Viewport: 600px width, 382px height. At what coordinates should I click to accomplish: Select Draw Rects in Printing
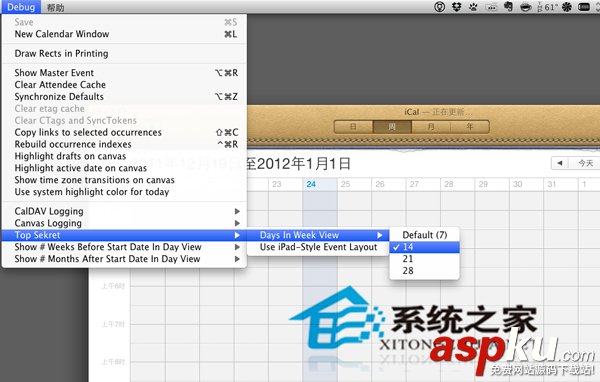point(124,54)
